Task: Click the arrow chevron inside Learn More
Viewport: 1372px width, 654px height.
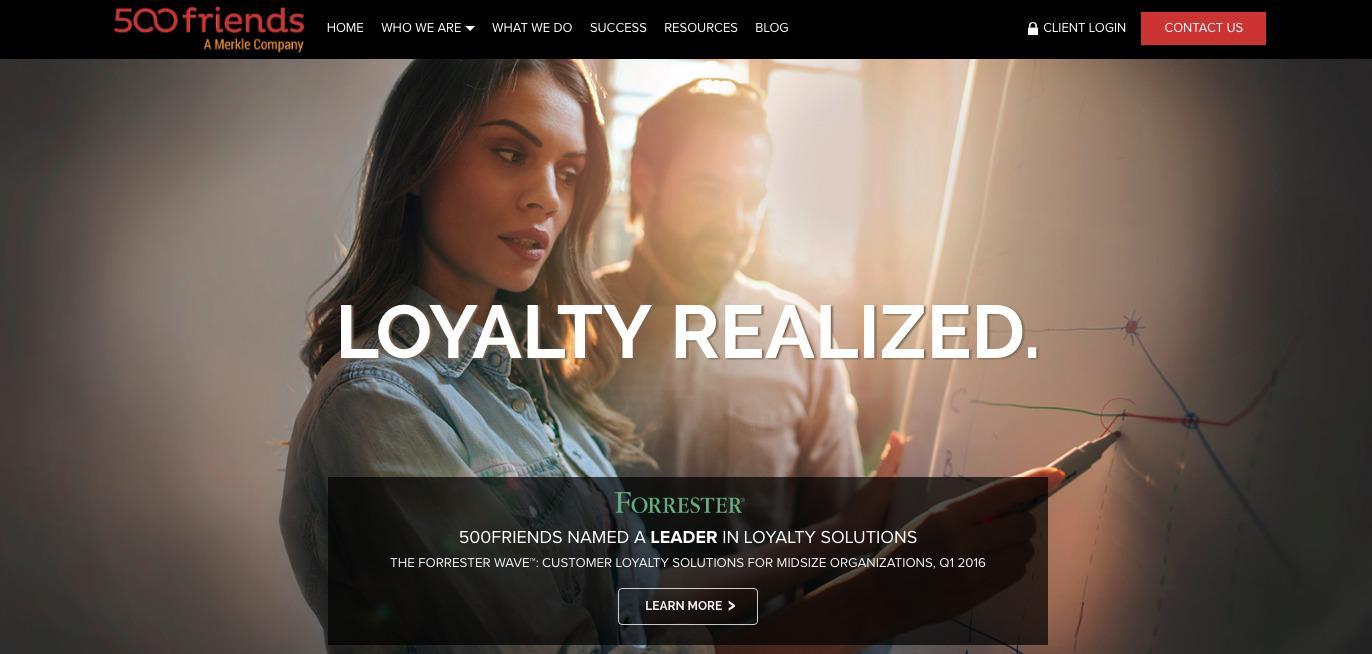Action: (x=731, y=606)
